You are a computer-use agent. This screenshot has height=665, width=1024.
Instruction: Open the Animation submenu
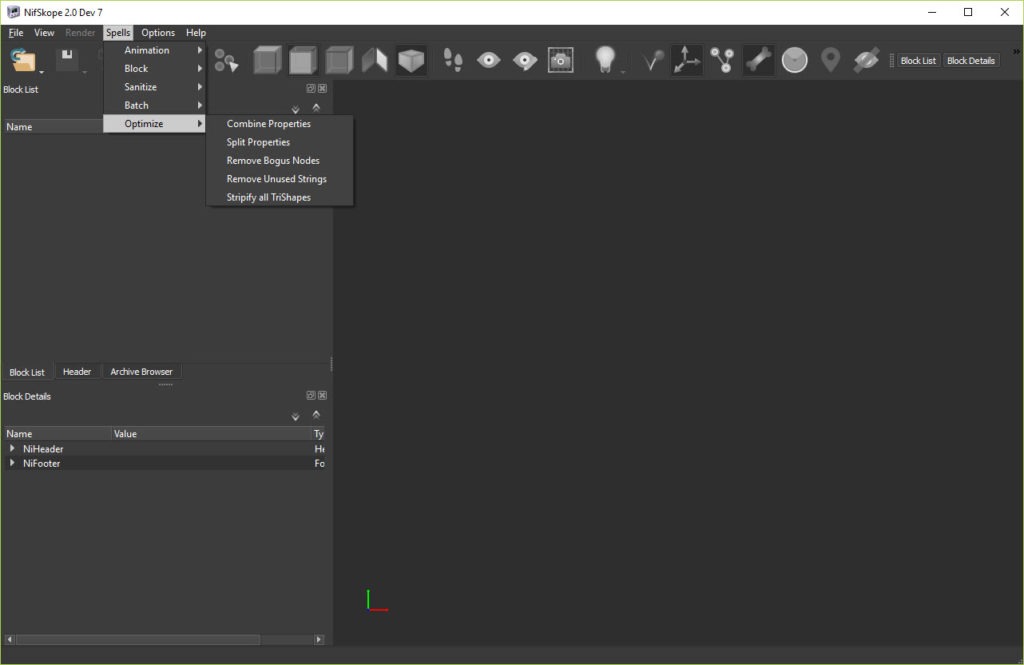pyautogui.click(x=155, y=50)
